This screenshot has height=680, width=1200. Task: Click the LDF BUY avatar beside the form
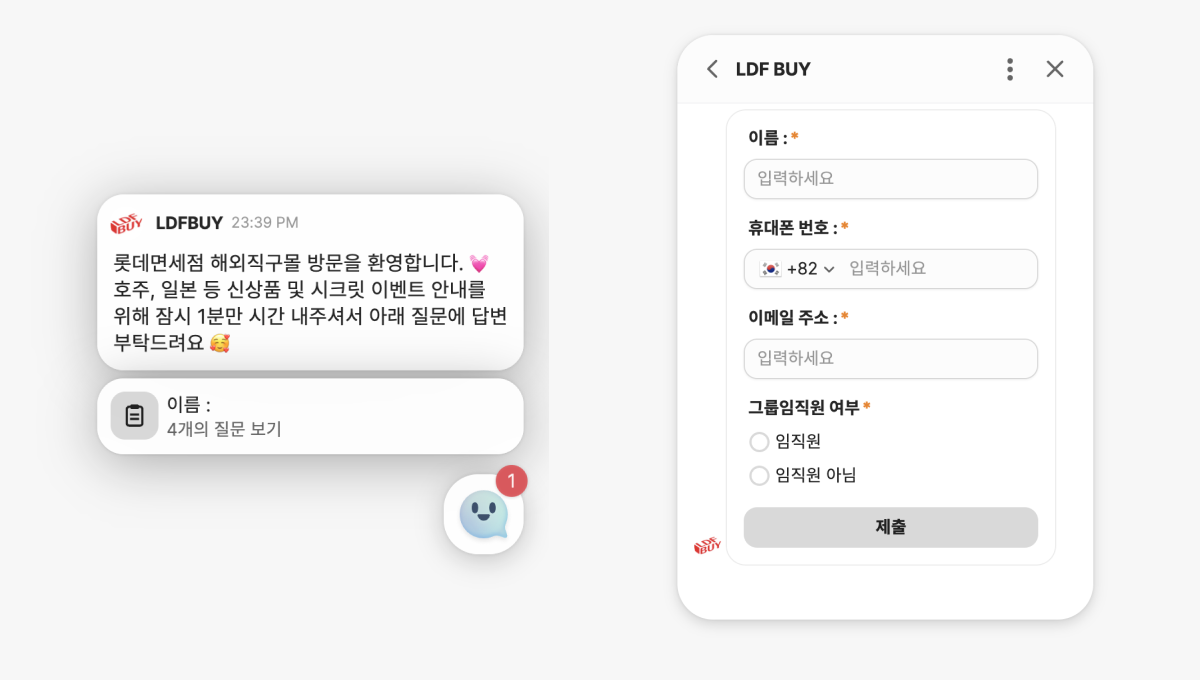(708, 546)
